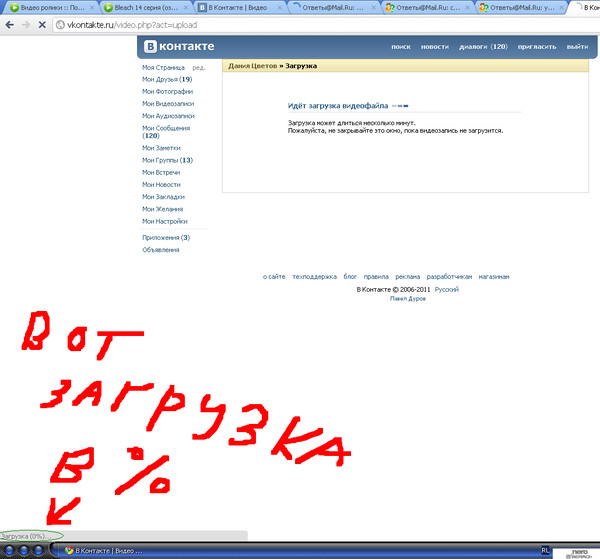Viewport: 600px width, 559px height.
Task: Click the browser forward arrow
Action: point(26,25)
